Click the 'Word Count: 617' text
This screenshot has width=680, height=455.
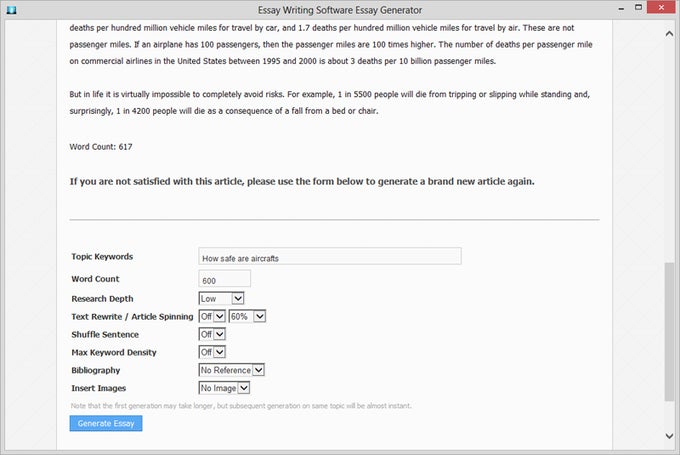[x=101, y=147]
